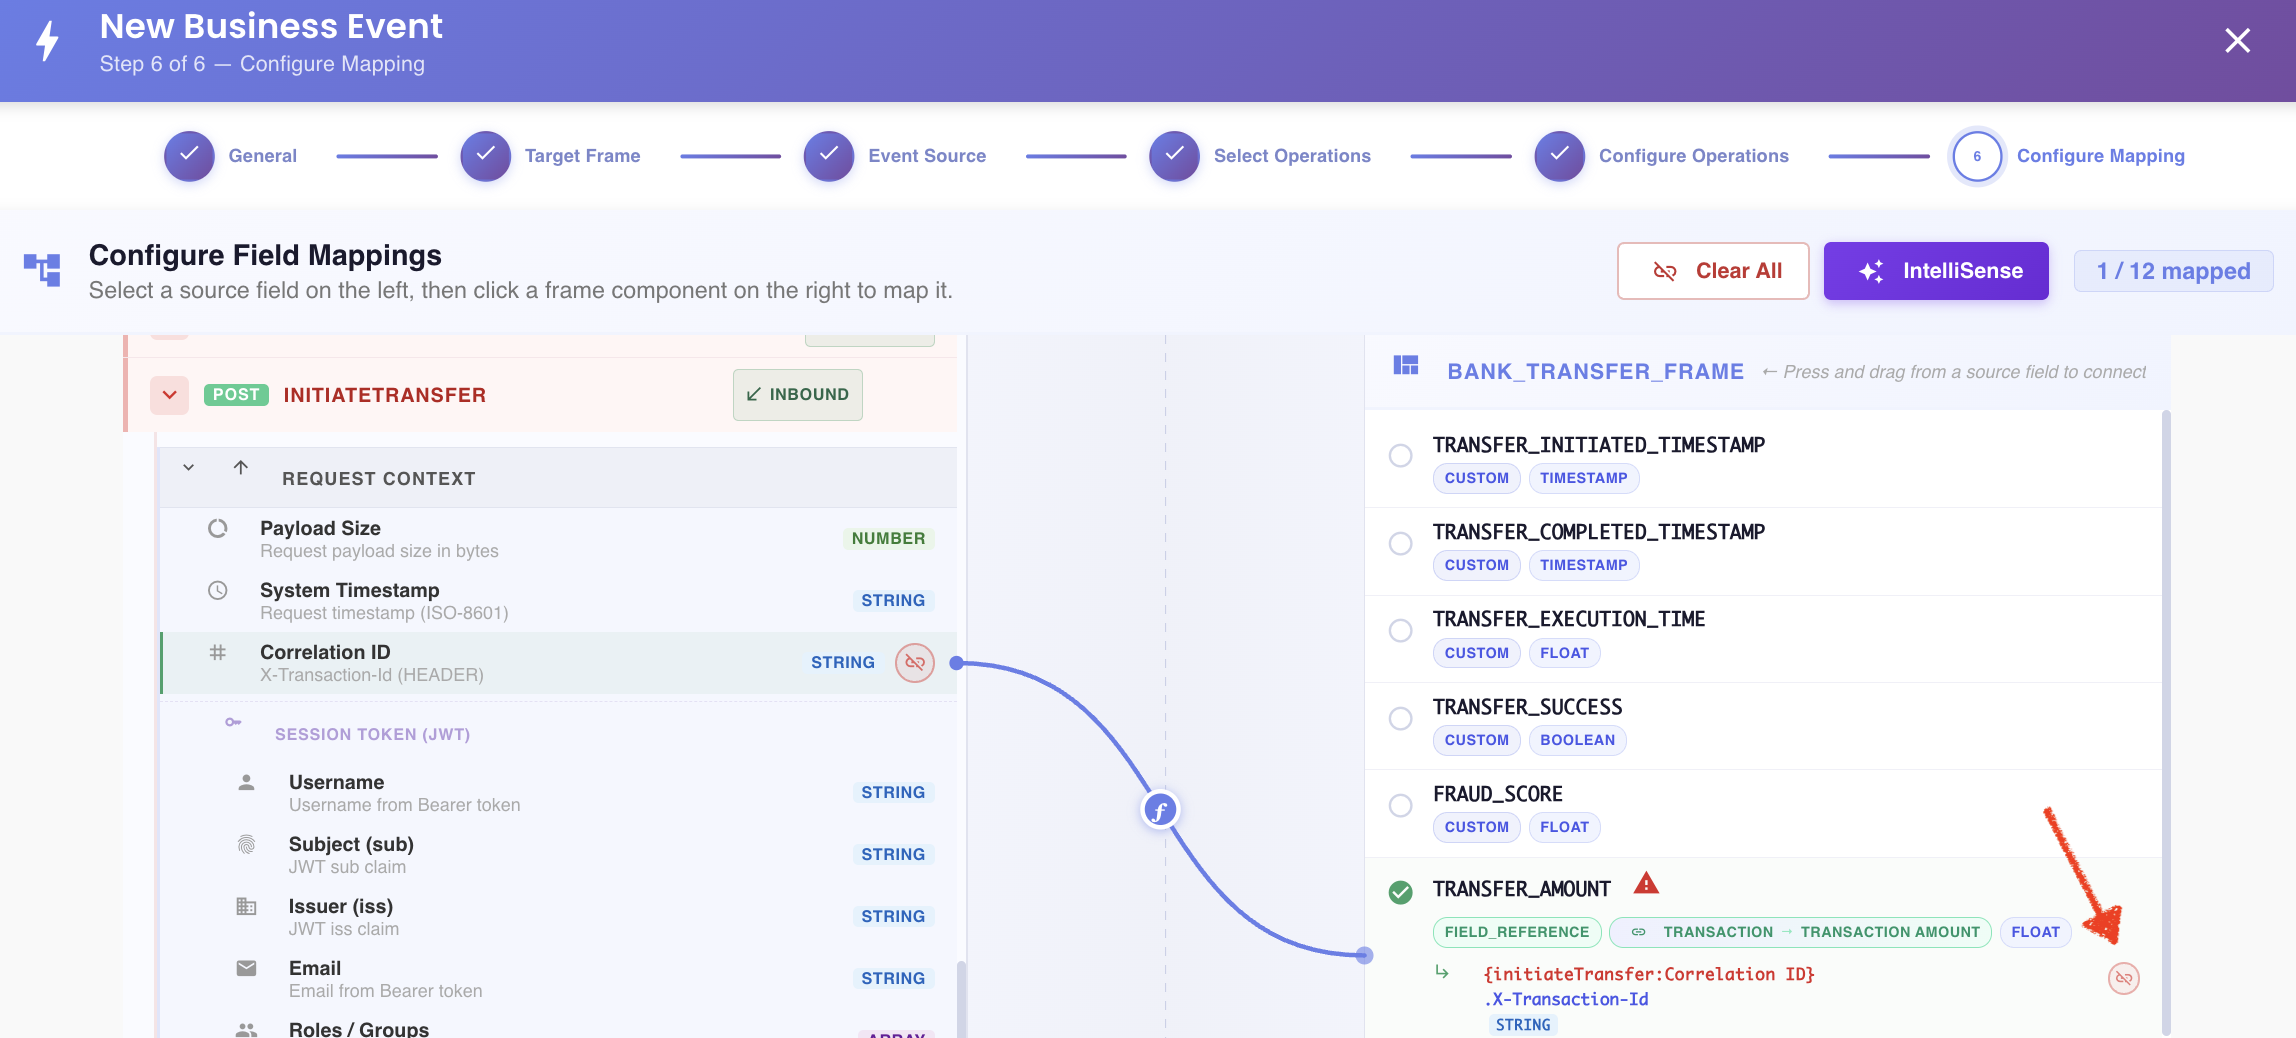Collapse the INITIATETRANSFER operation

170,395
